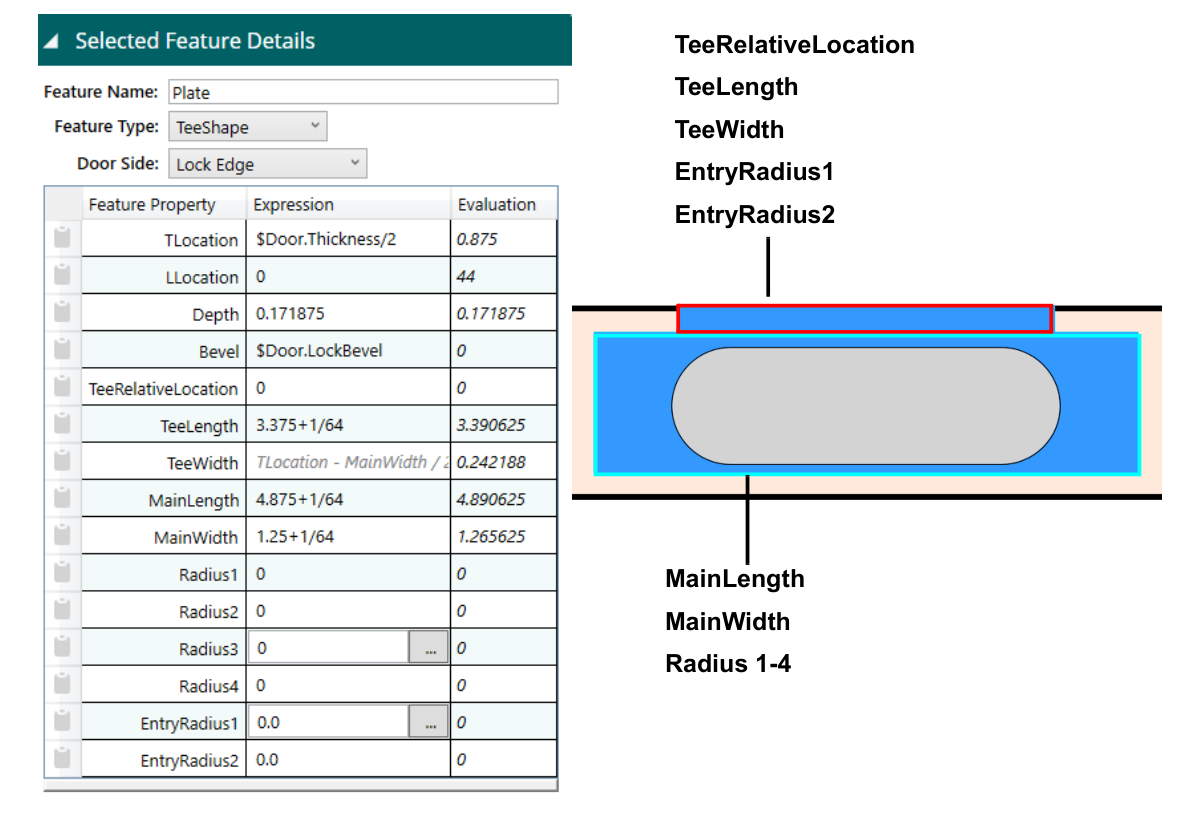Click the clipboard icon for EntryRadius2 row
The height and width of the screenshot is (820, 1178).
(62, 759)
